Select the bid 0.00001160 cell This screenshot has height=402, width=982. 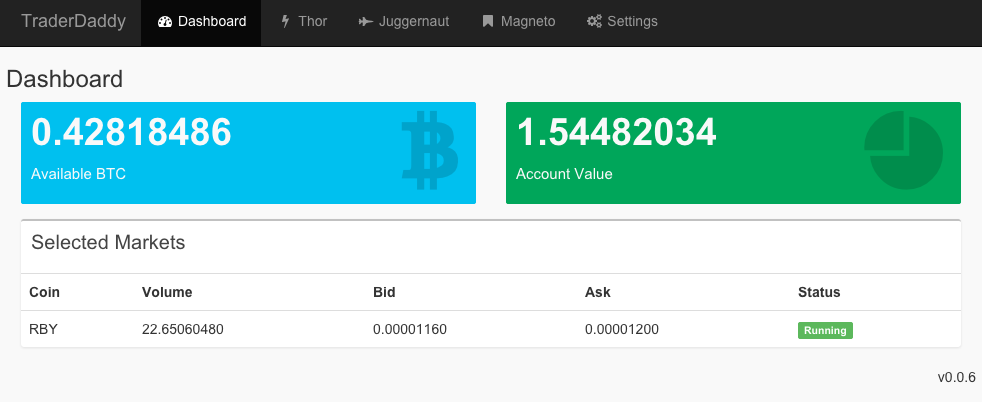coord(410,329)
